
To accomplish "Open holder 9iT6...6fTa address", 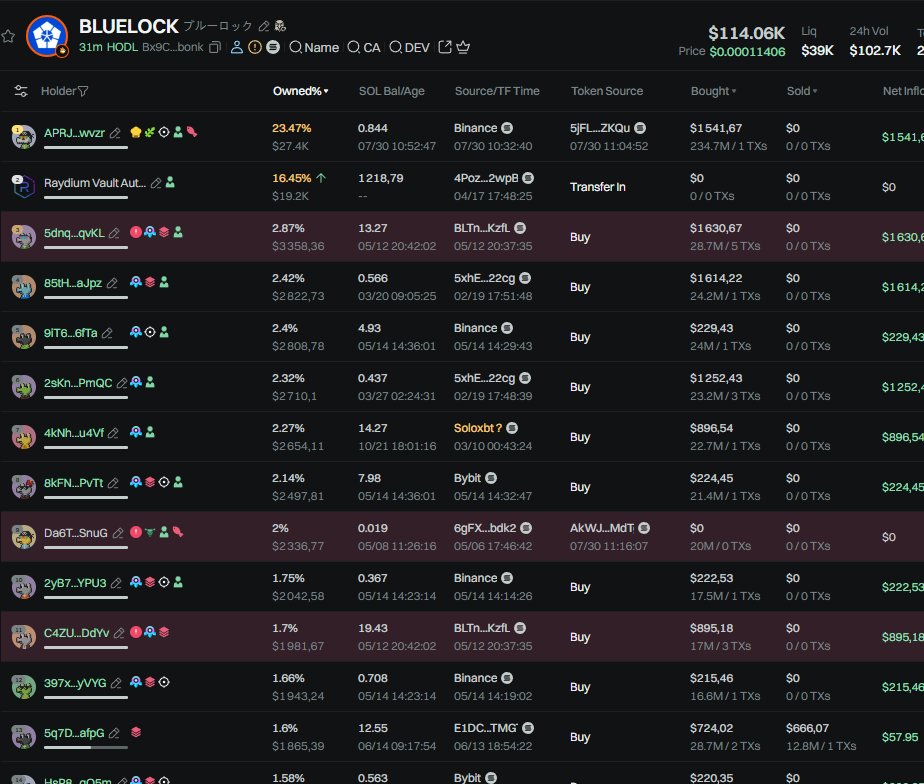I will 71,333.
